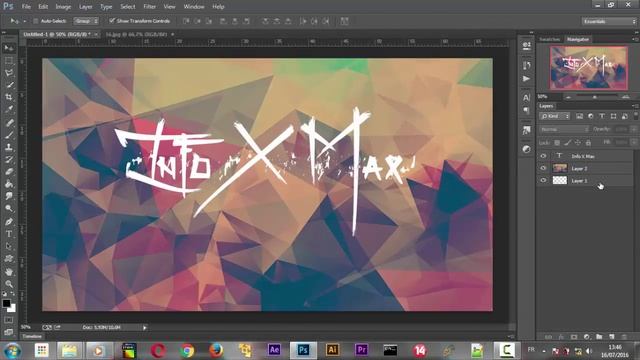This screenshot has height=360, width=640.
Task: Expand status bar document info arrow
Action: point(144,327)
